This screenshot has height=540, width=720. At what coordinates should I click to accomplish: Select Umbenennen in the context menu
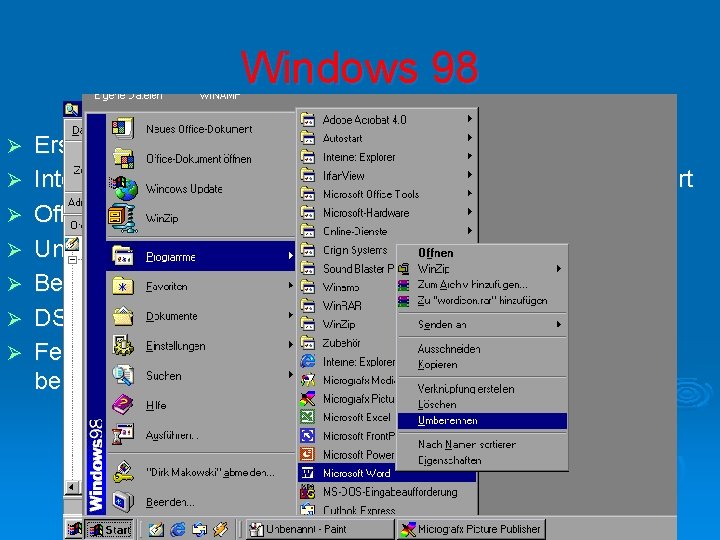(x=482, y=421)
